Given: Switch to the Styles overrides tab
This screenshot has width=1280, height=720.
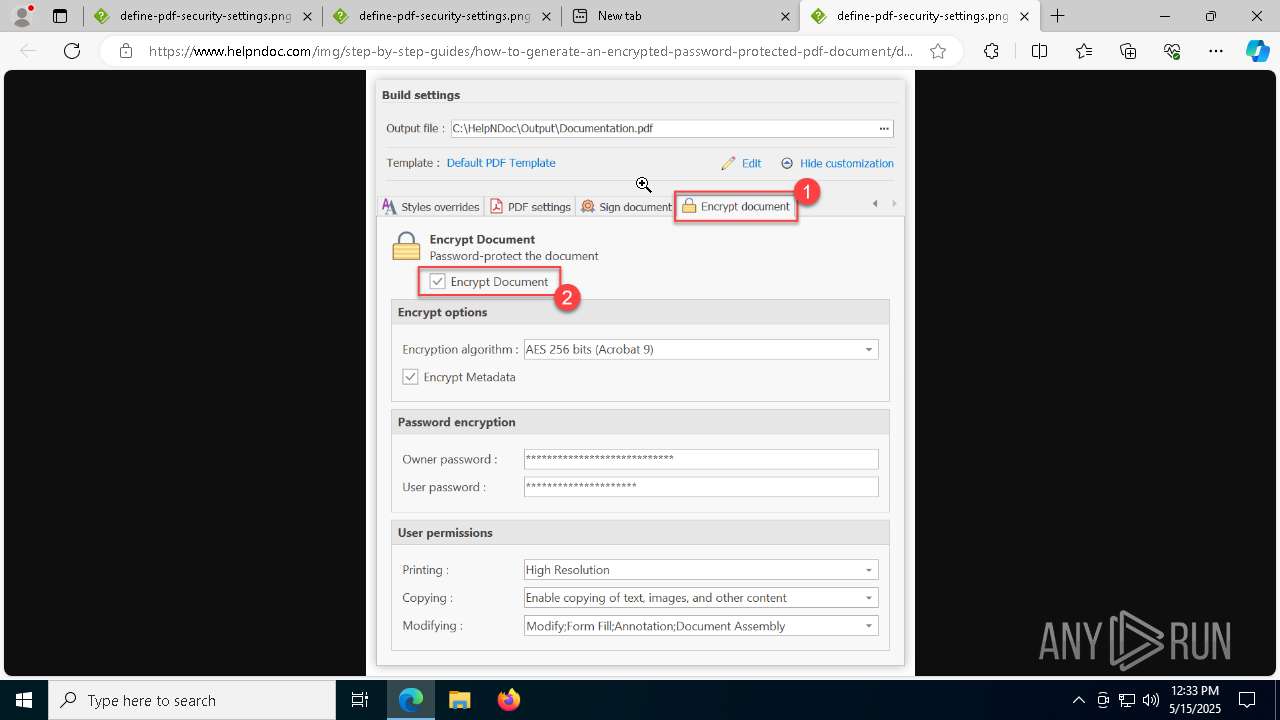Looking at the screenshot, I should coord(431,207).
